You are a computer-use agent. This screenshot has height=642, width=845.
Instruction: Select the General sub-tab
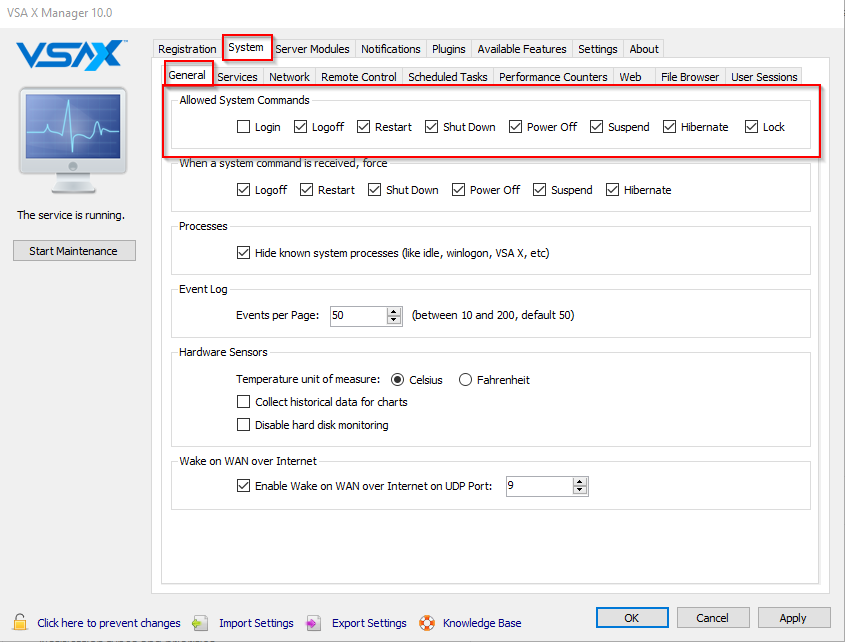tap(187, 75)
